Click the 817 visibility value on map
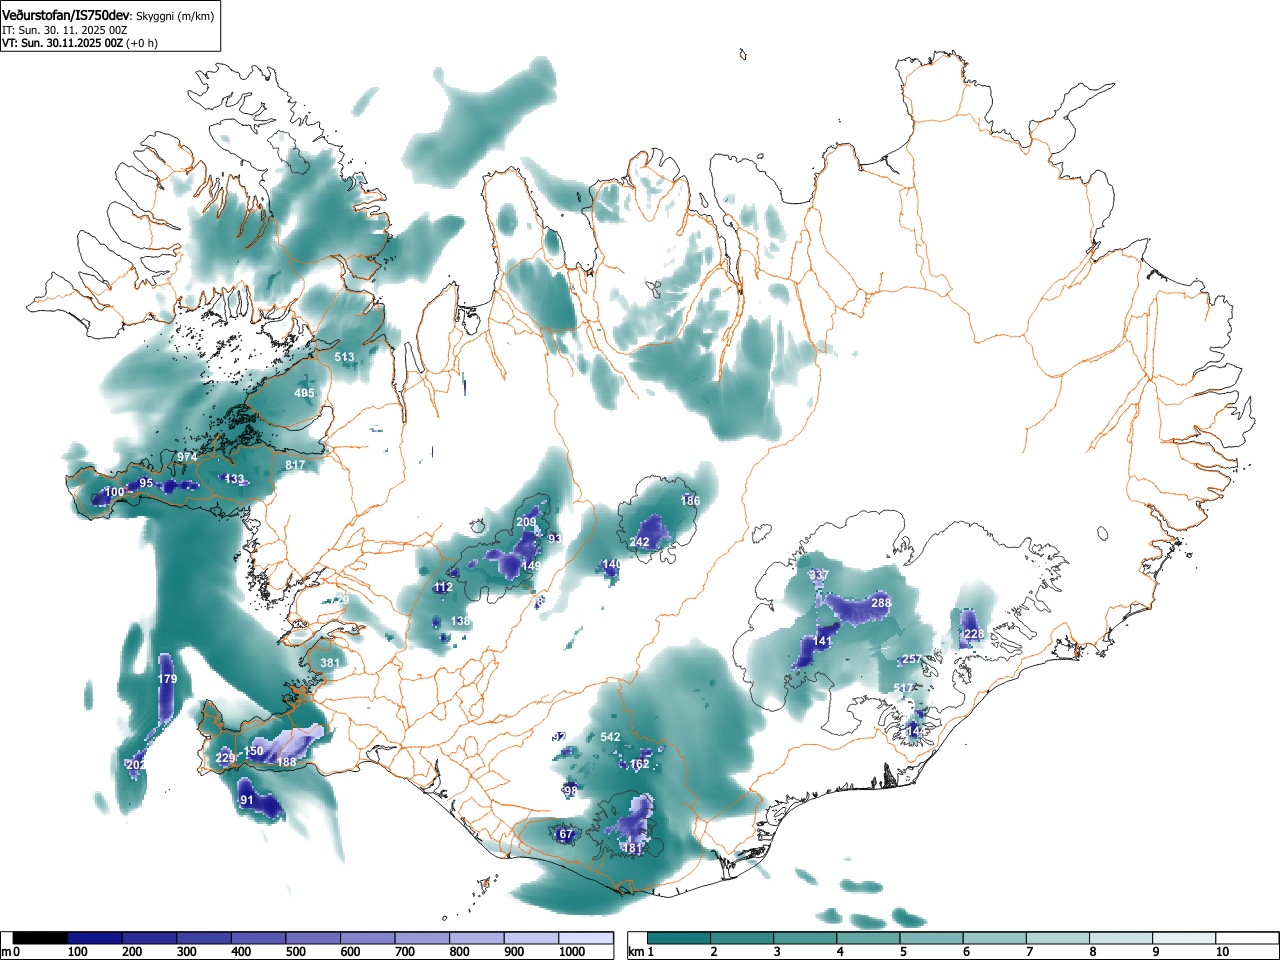The image size is (1280, 960). [295, 465]
